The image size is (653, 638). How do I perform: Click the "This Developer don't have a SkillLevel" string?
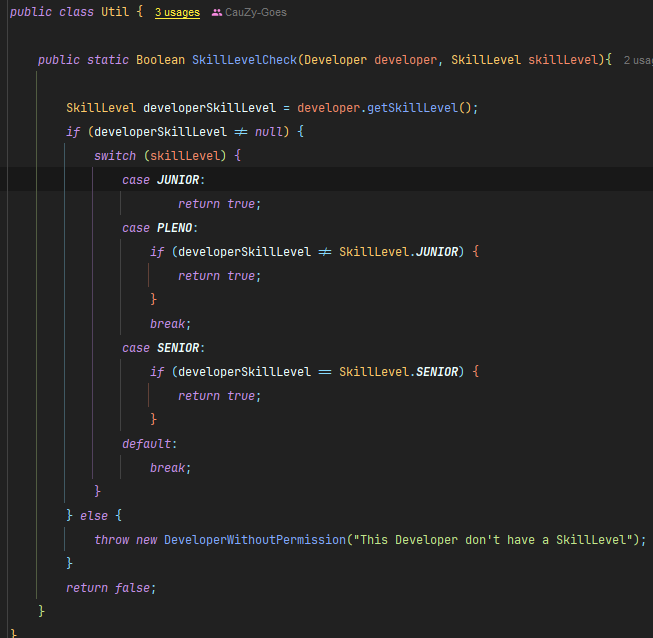pyautogui.click(x=493, y=540)
